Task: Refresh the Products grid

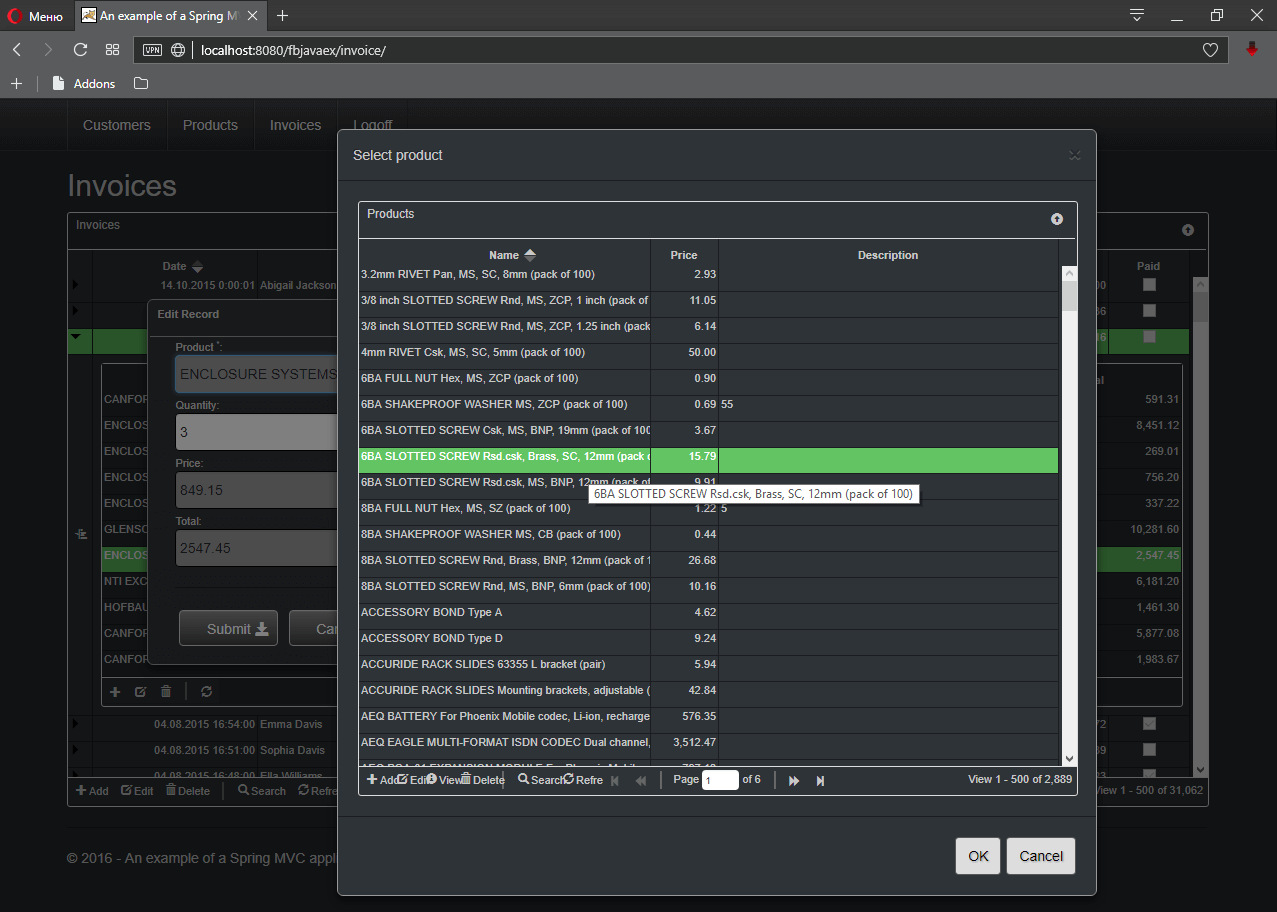Action: [x=584, y=780]
